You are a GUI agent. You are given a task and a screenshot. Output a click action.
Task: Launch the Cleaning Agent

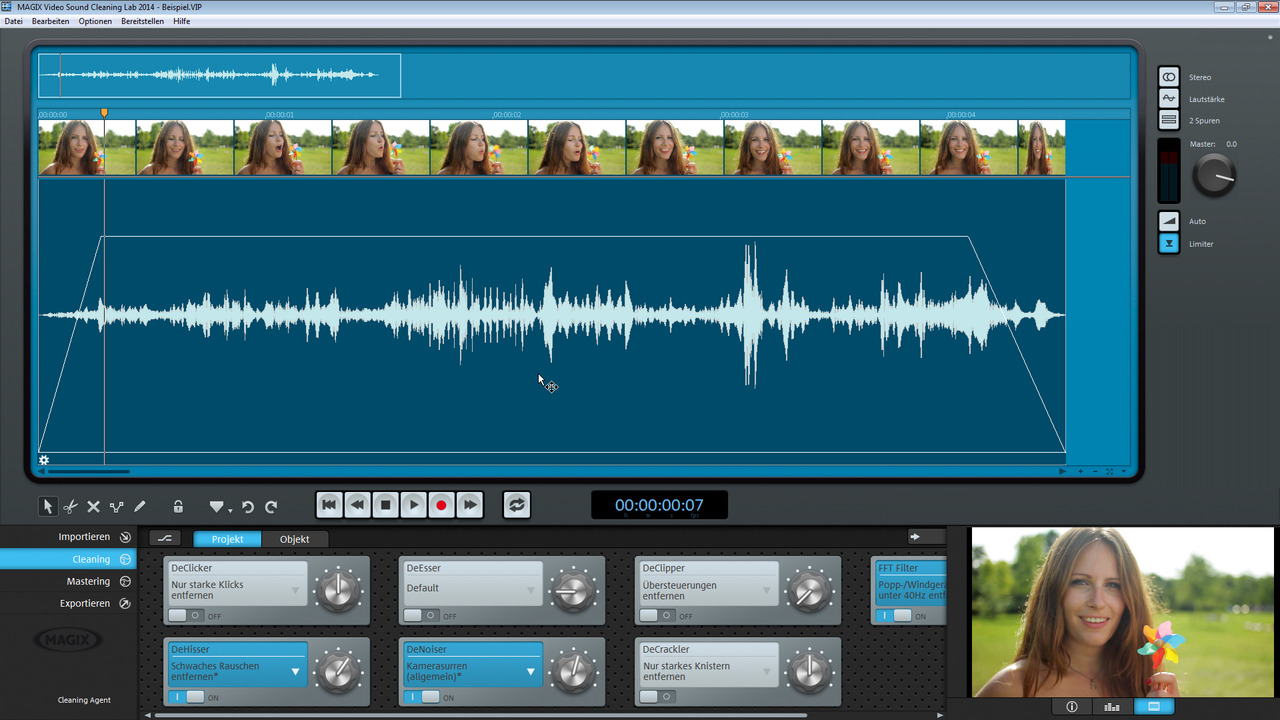click(x=84, y=700)
